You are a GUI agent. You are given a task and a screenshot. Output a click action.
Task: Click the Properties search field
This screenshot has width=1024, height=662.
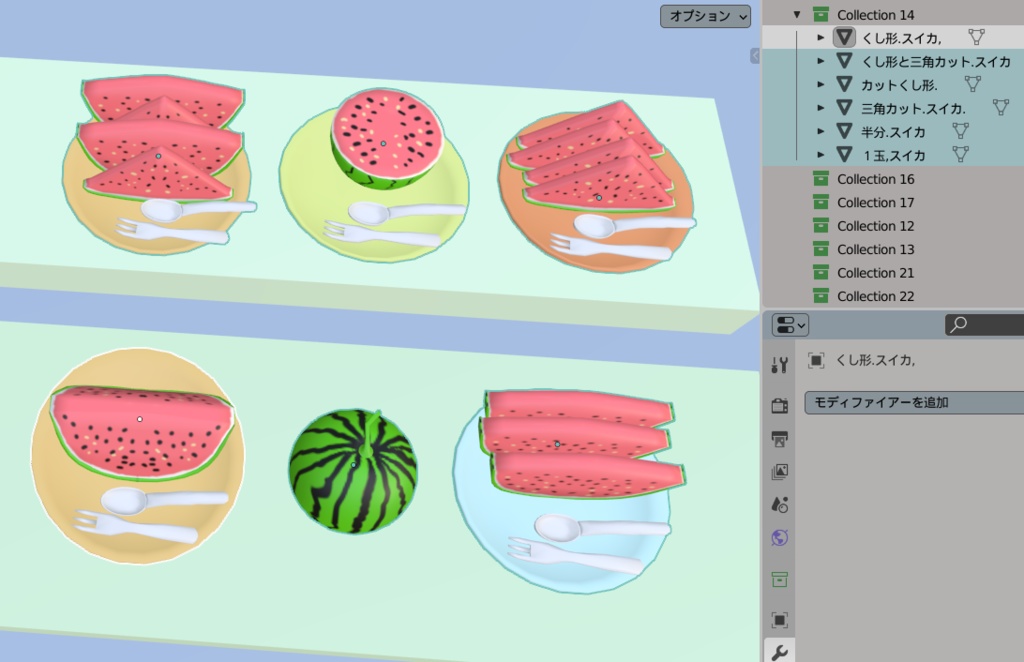984,324
